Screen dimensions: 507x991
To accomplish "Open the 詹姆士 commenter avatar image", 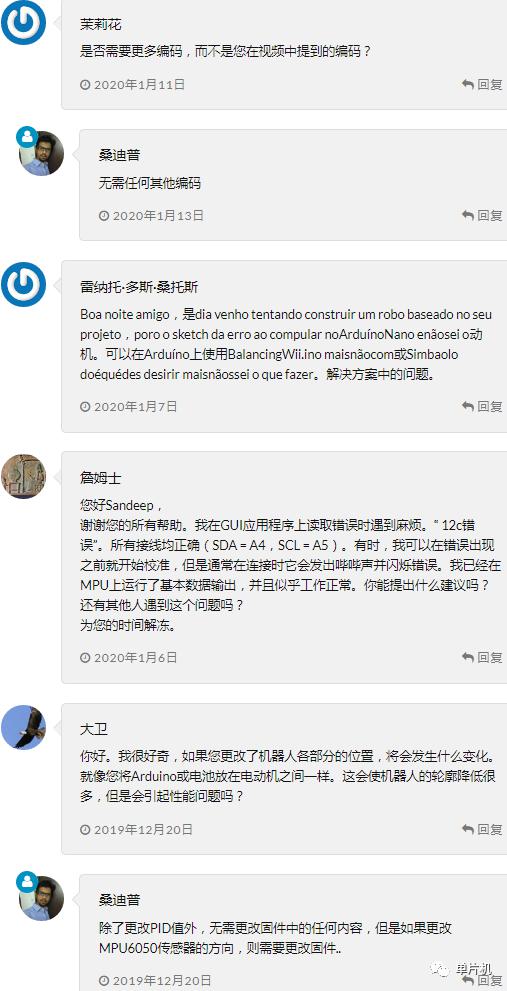I will (23, 476).
